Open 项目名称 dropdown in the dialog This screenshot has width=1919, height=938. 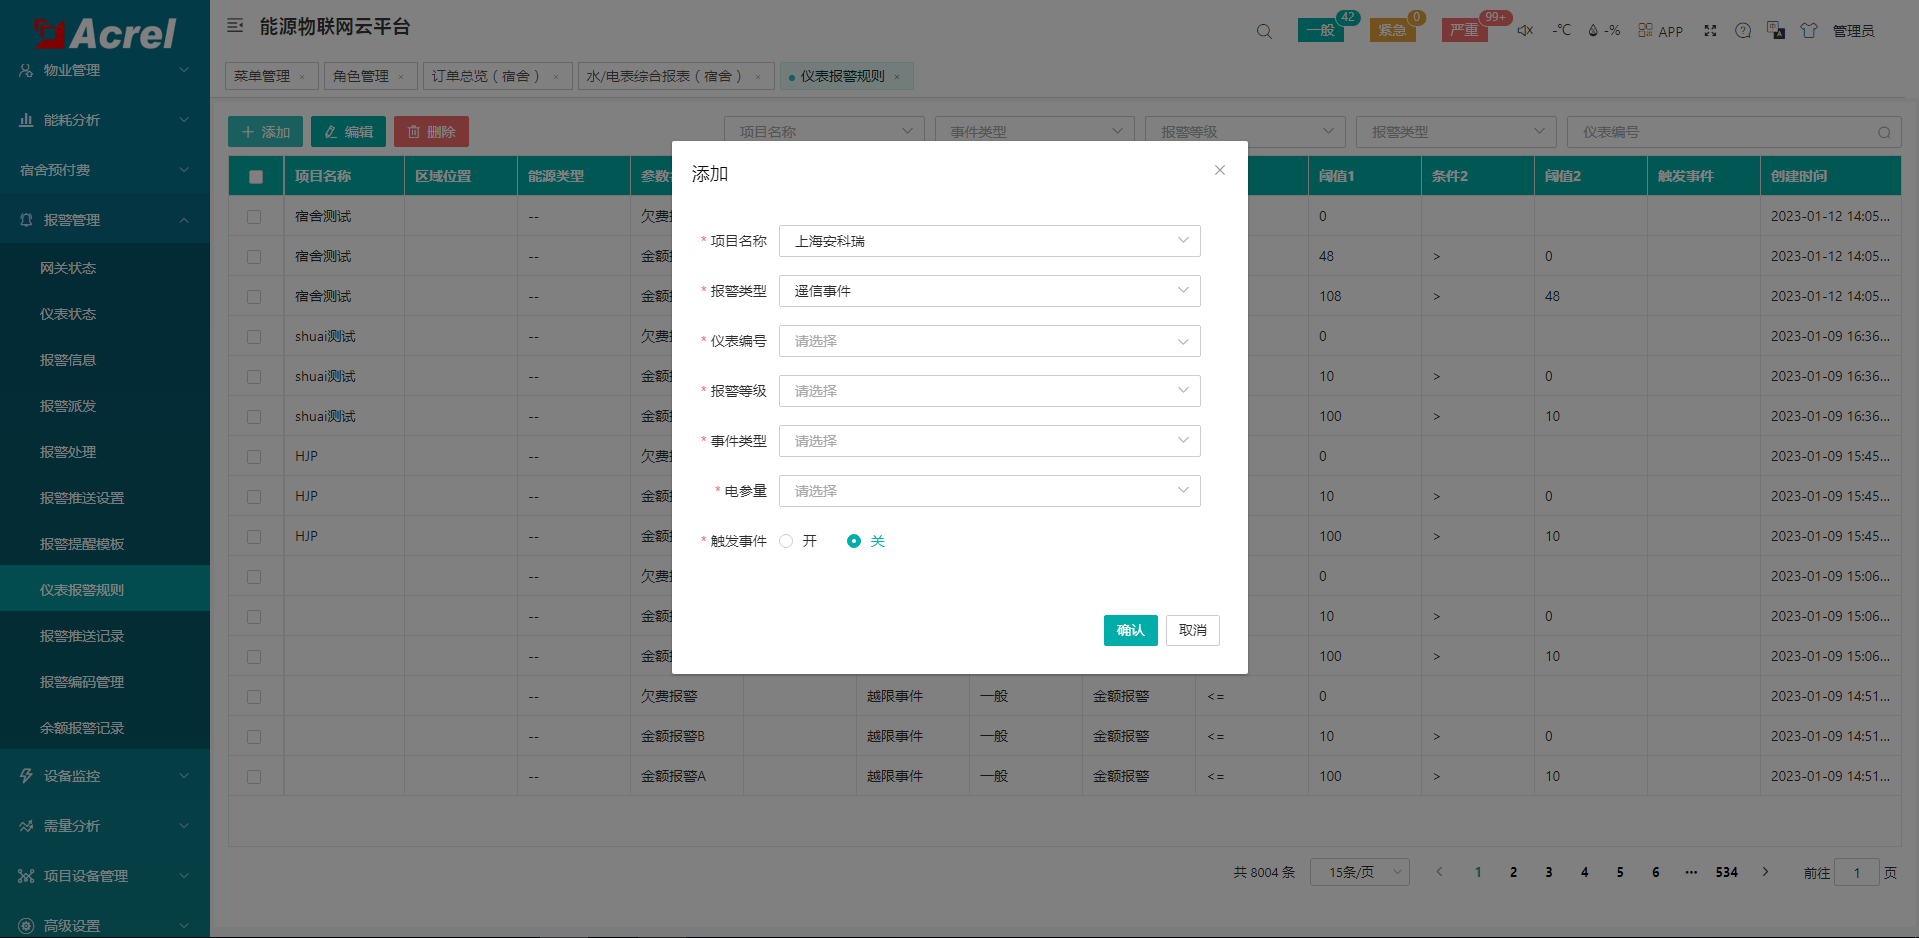[x=989, y=241]
